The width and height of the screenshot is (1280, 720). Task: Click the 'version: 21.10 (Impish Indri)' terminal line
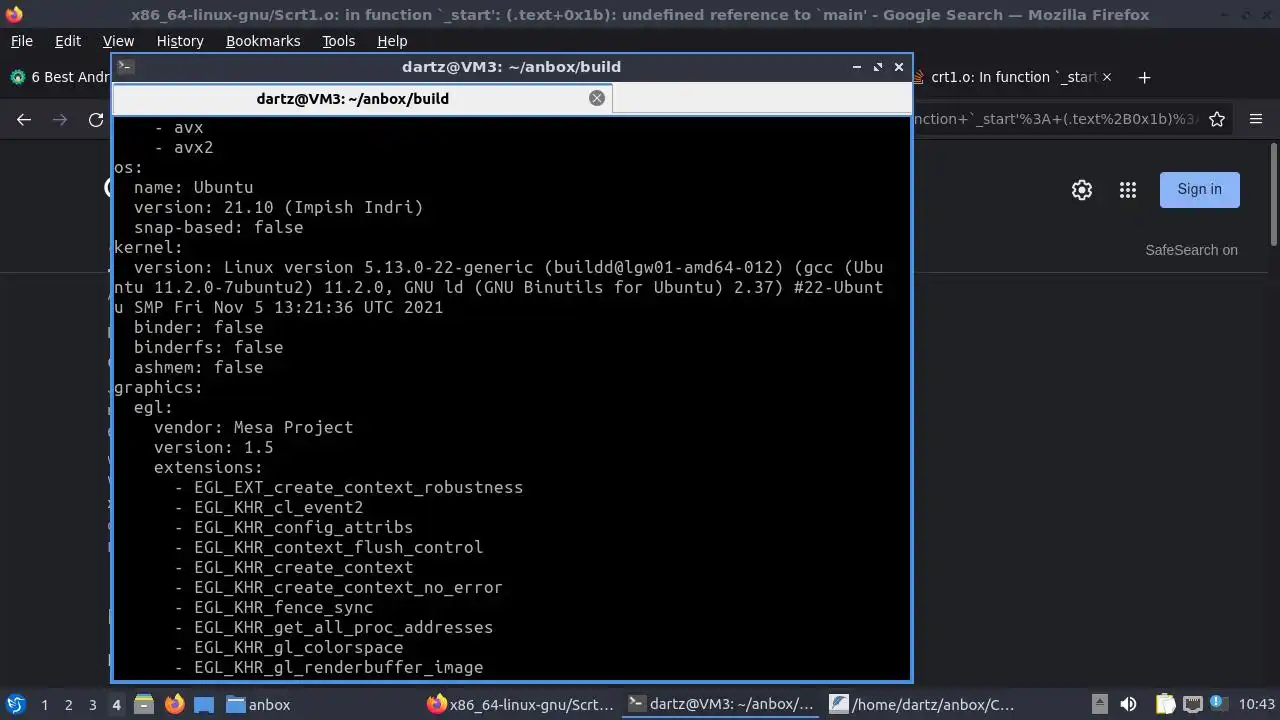[x=278, y=207]
